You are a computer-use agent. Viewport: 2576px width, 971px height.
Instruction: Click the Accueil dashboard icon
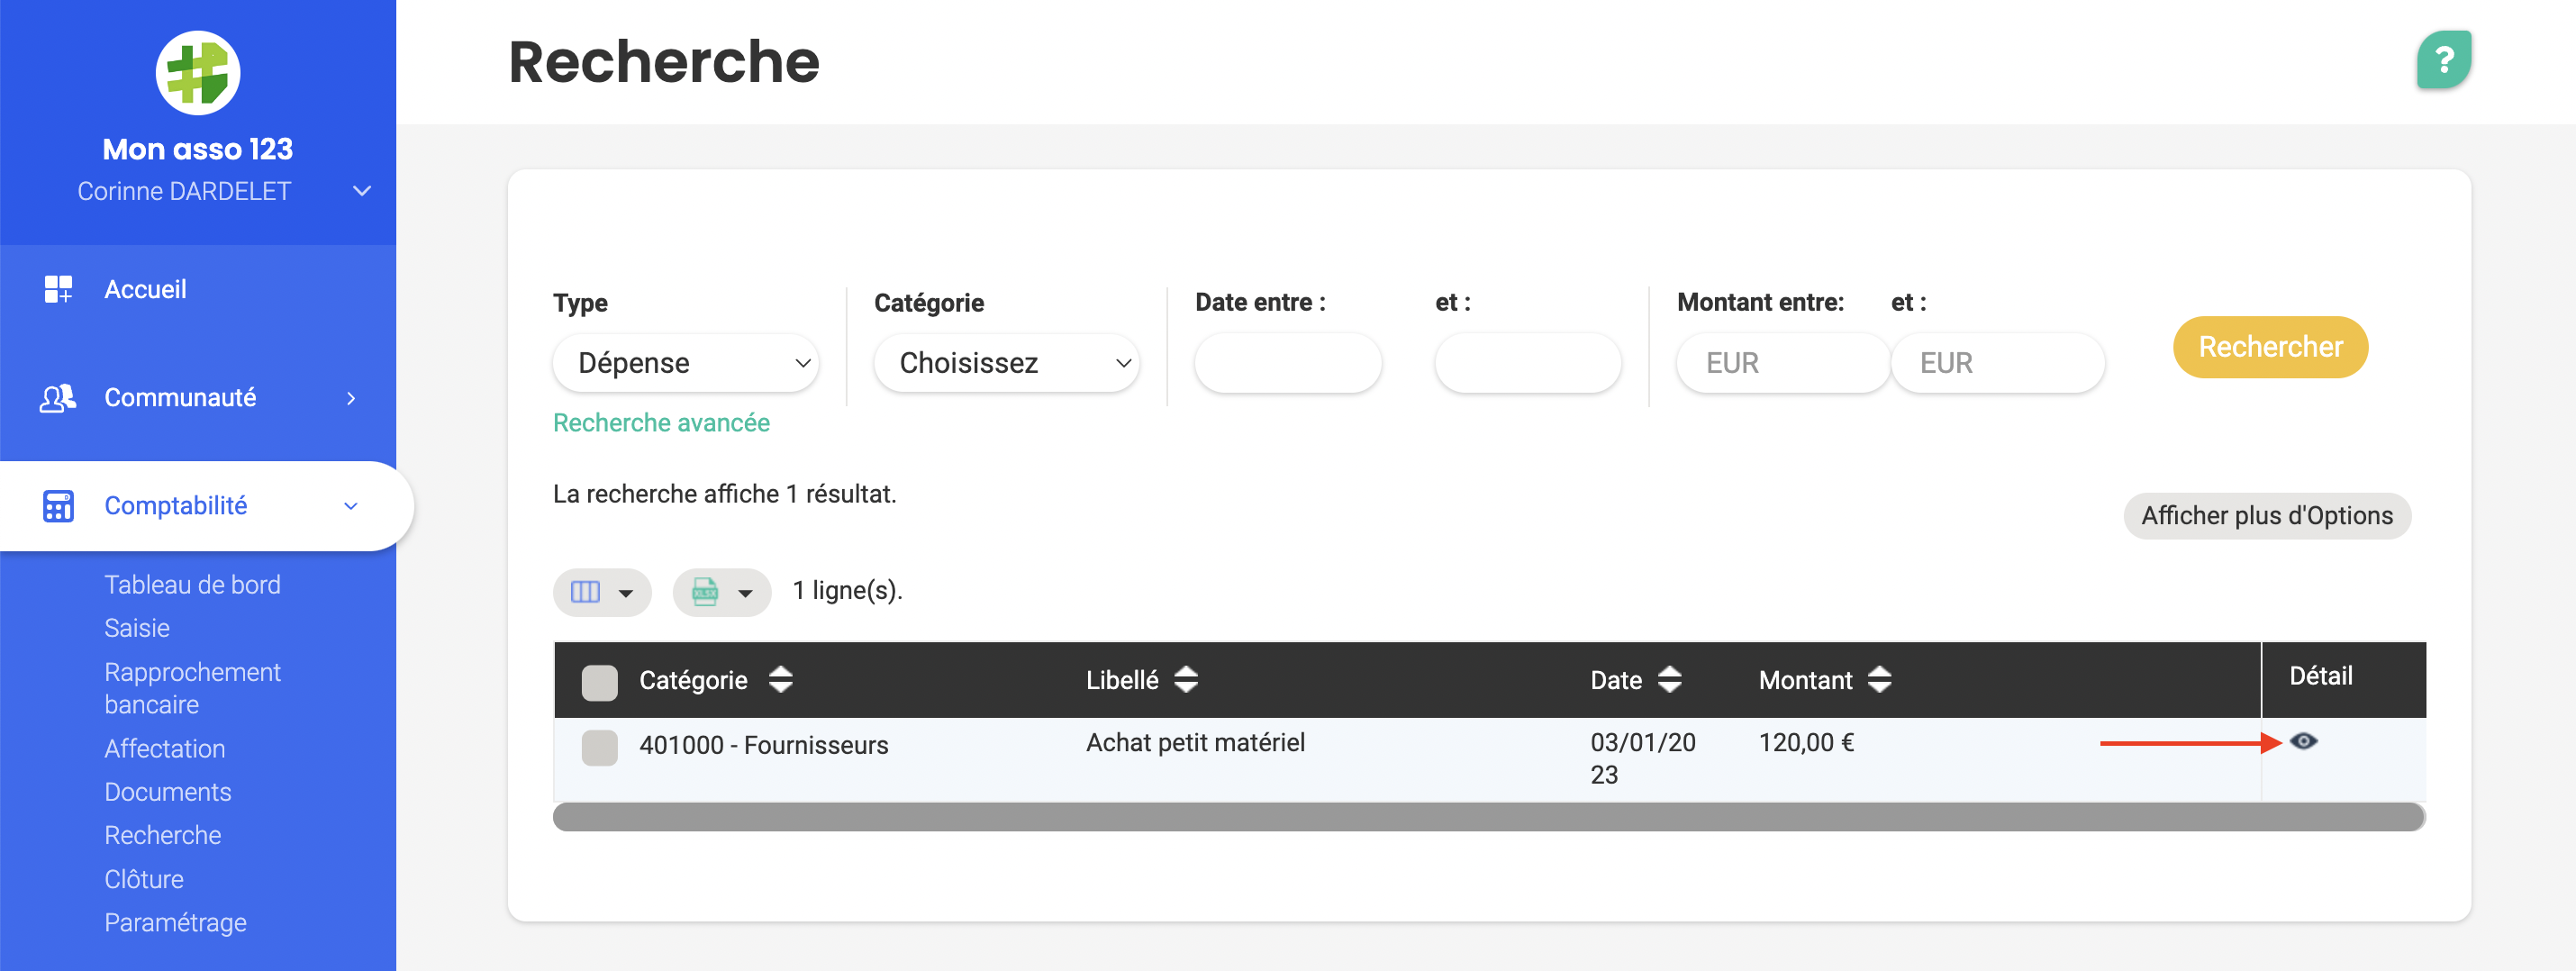point(58,289)
